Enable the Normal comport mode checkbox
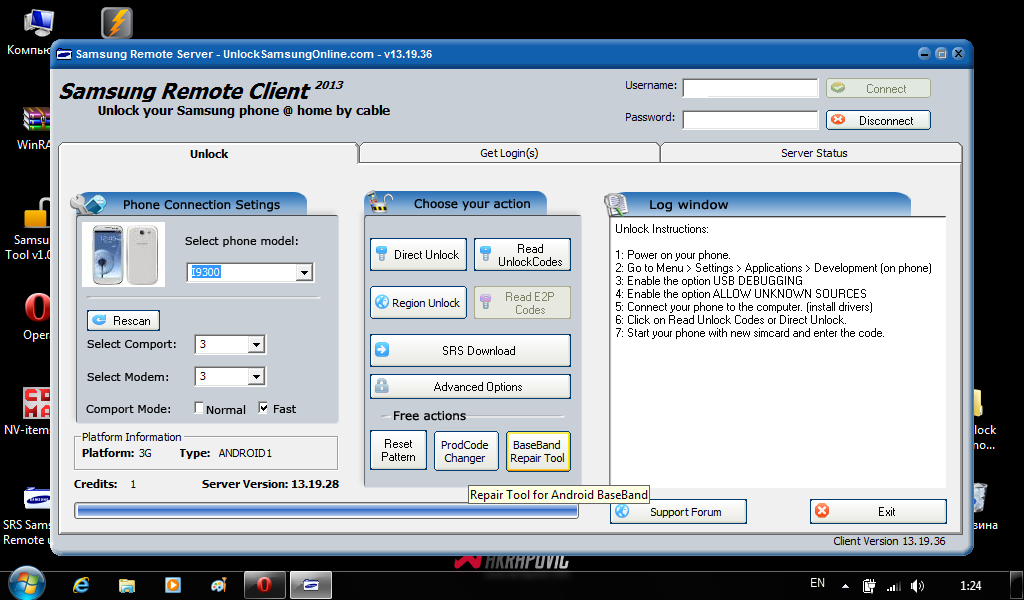This screenshot has height=600, width=1024. (199, 408)
